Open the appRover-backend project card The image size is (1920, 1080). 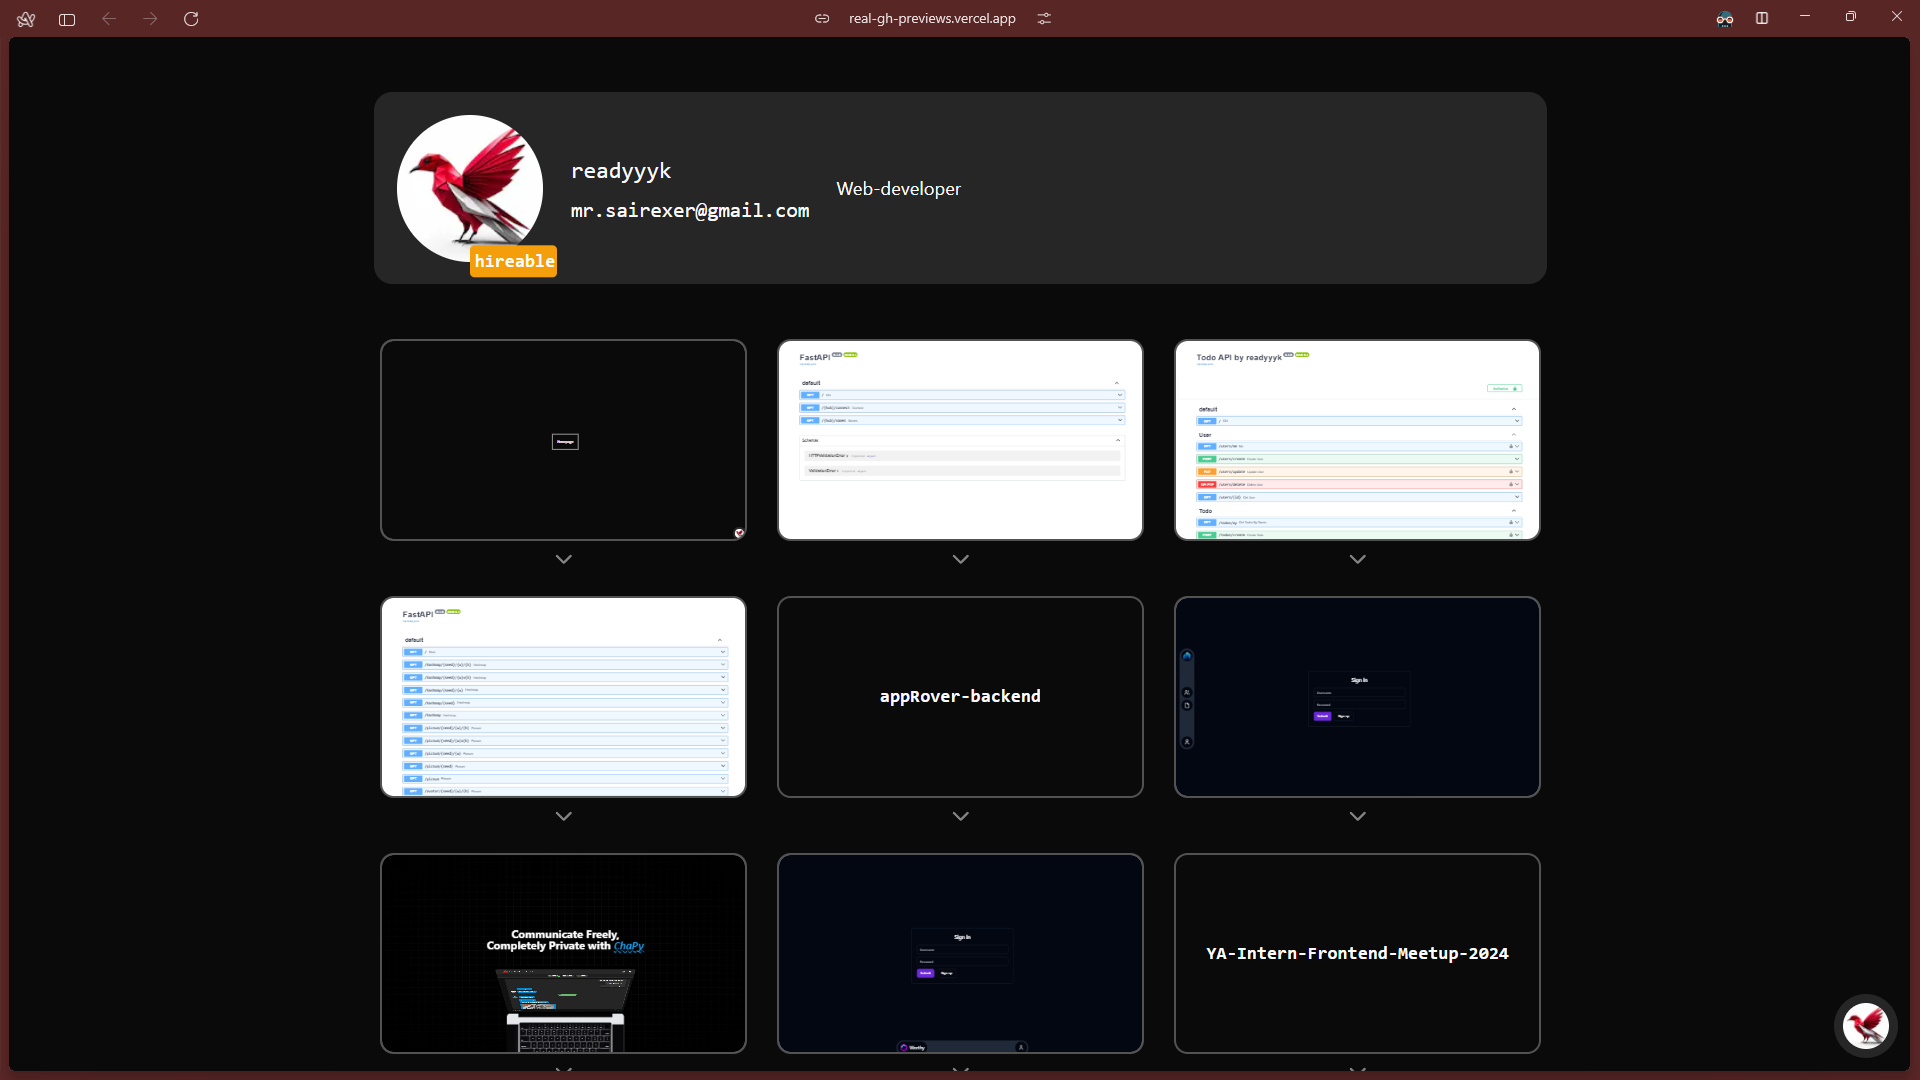pos(960,697)
